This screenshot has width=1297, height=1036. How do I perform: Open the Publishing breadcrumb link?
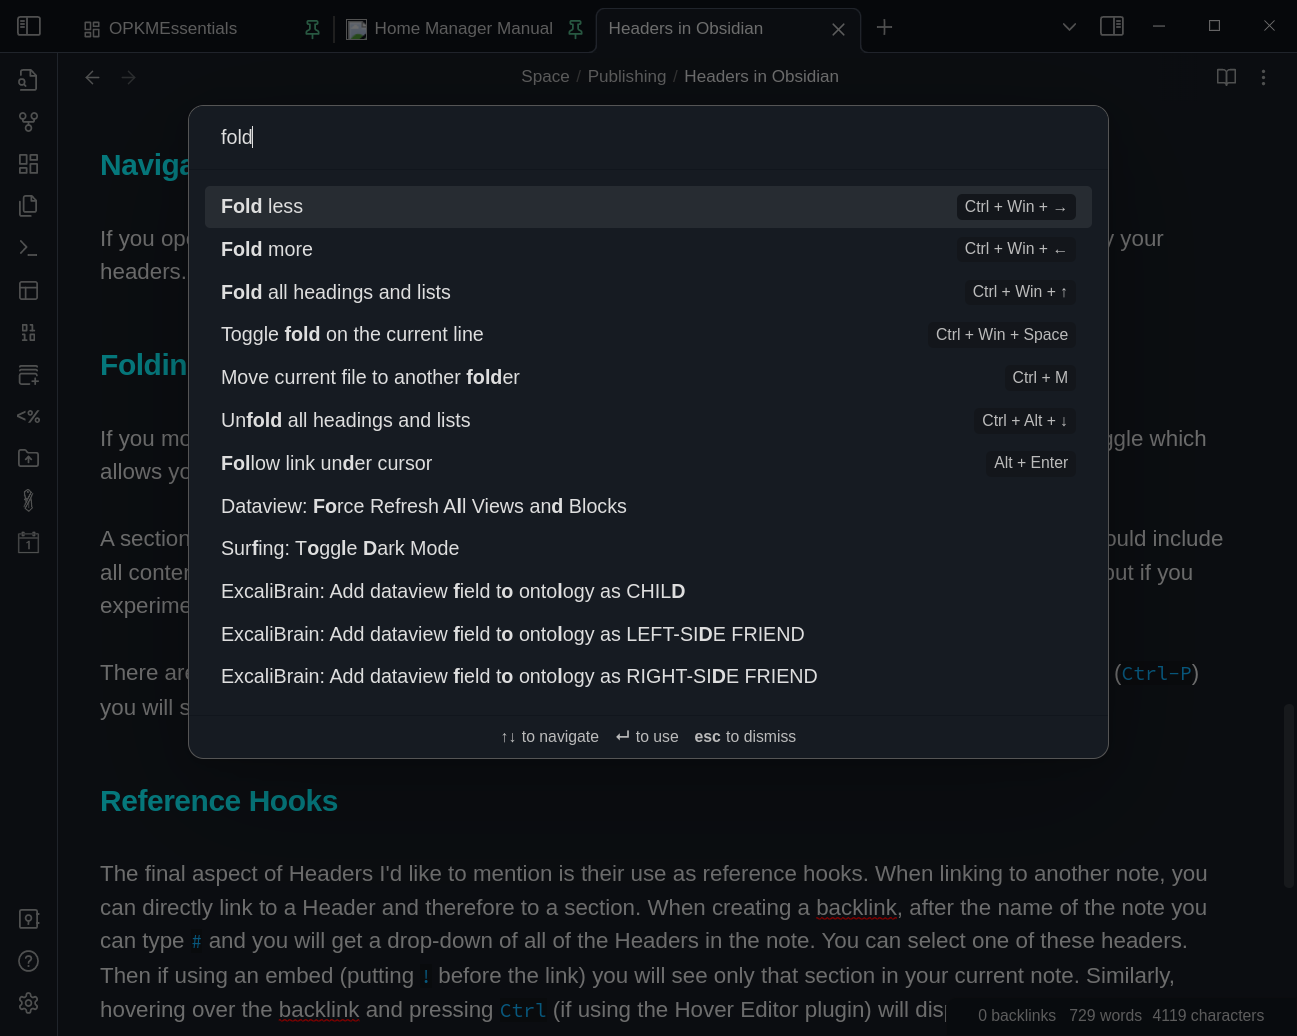[x=627, y=77]
